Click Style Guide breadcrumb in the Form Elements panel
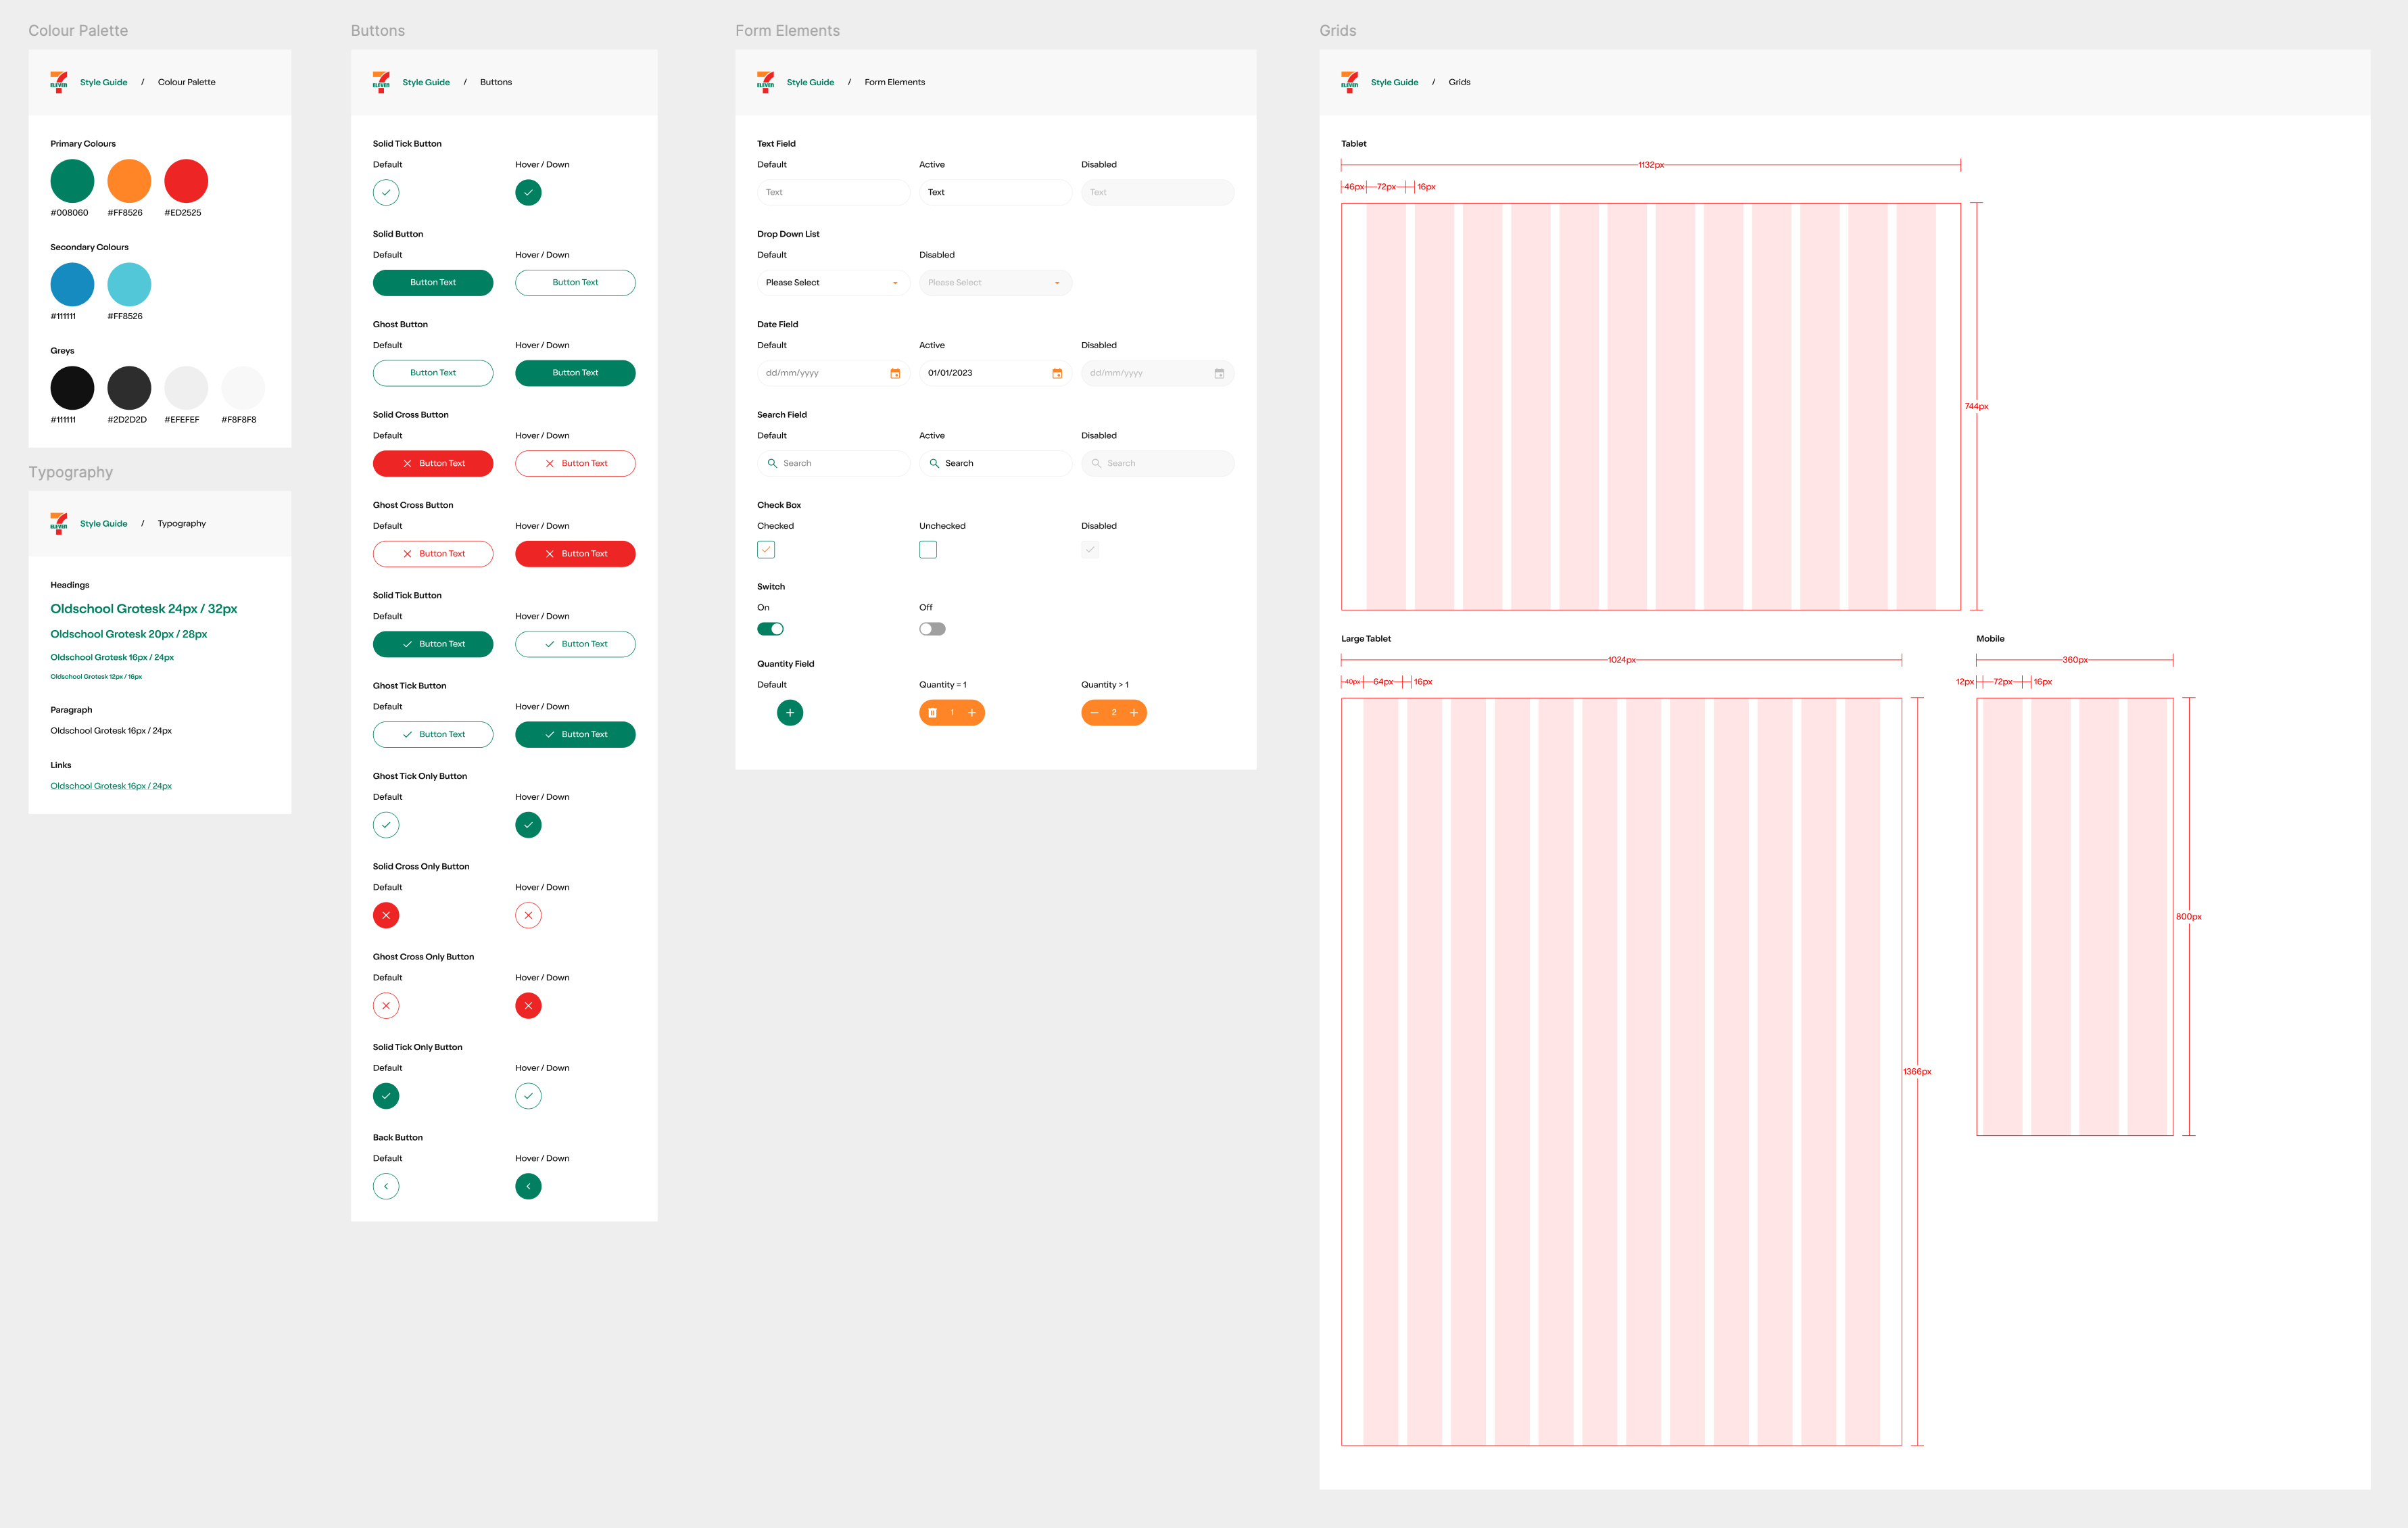The width and height of the screenshot is (2408, 1528). click(810, 82)
